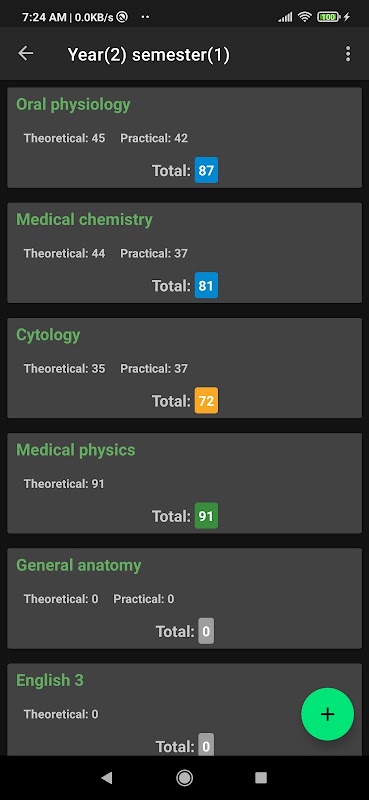Open the Oral physiology subject card

point(184,137)
